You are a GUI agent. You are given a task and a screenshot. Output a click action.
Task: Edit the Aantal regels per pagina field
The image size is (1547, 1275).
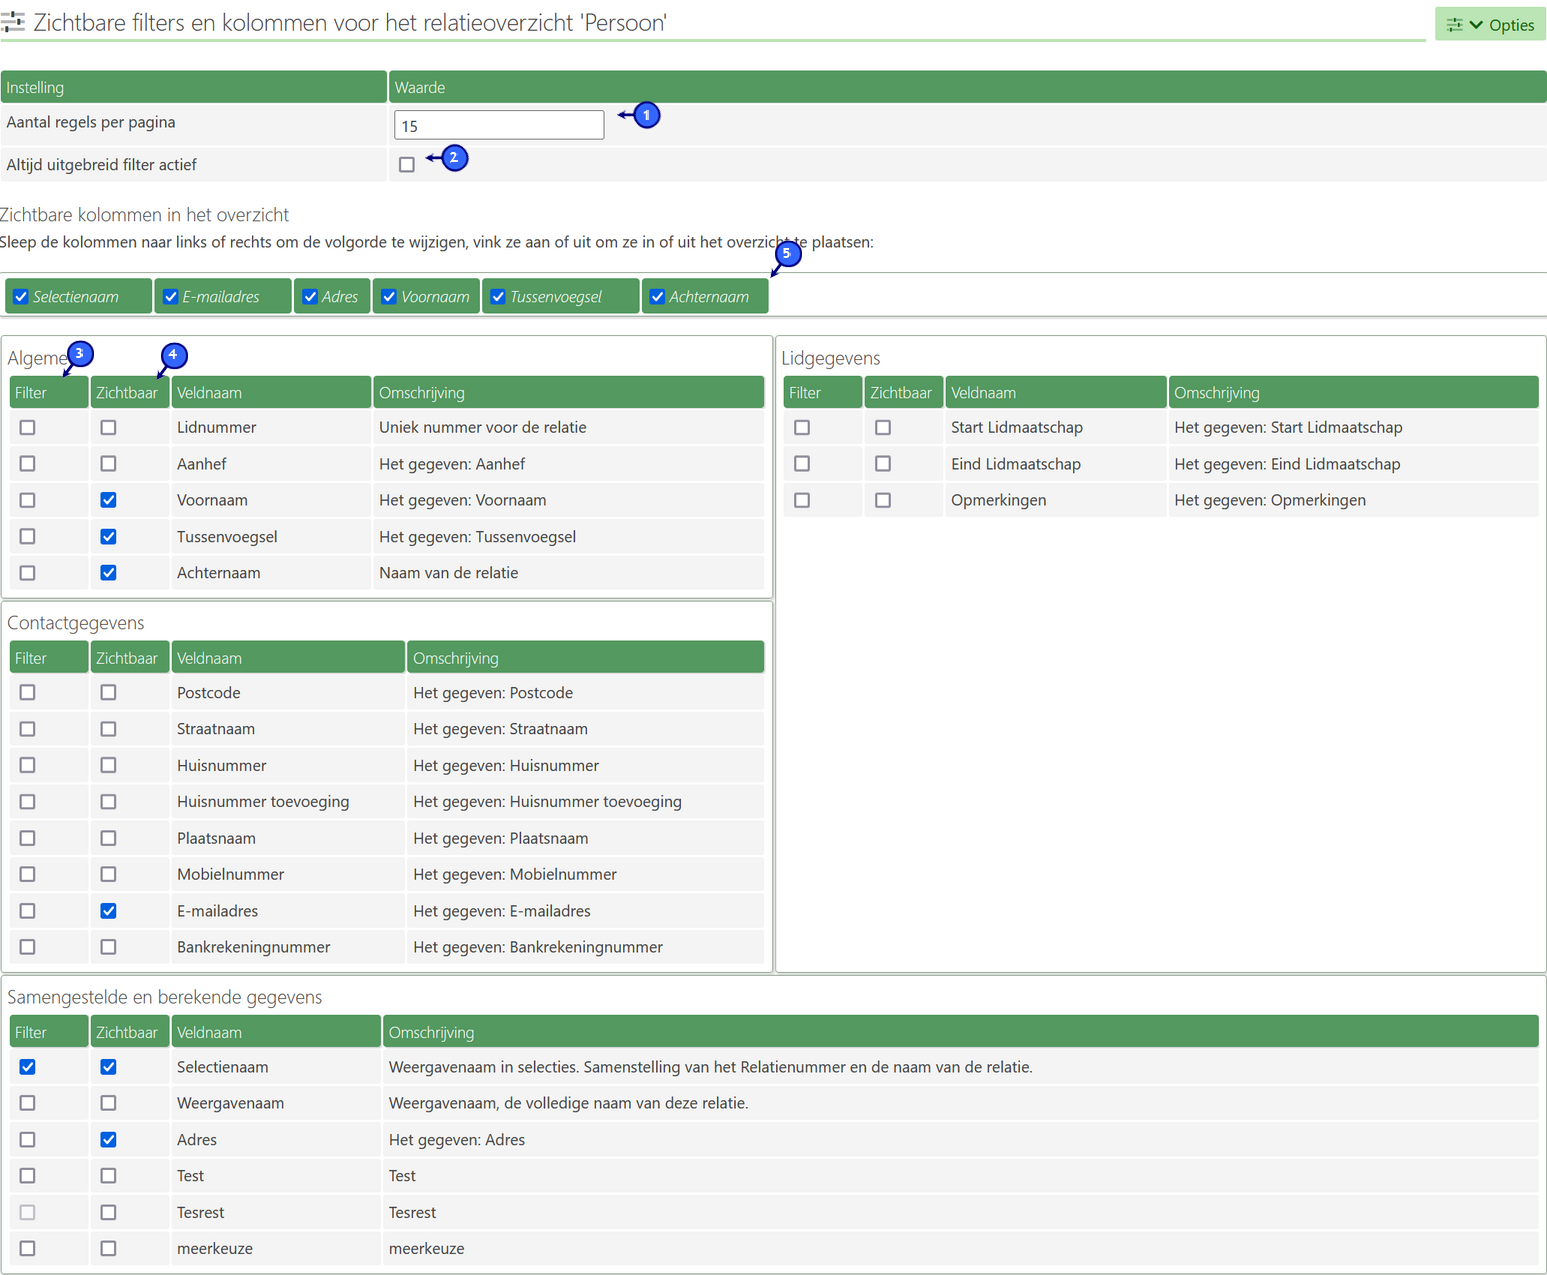coord(499,125)
